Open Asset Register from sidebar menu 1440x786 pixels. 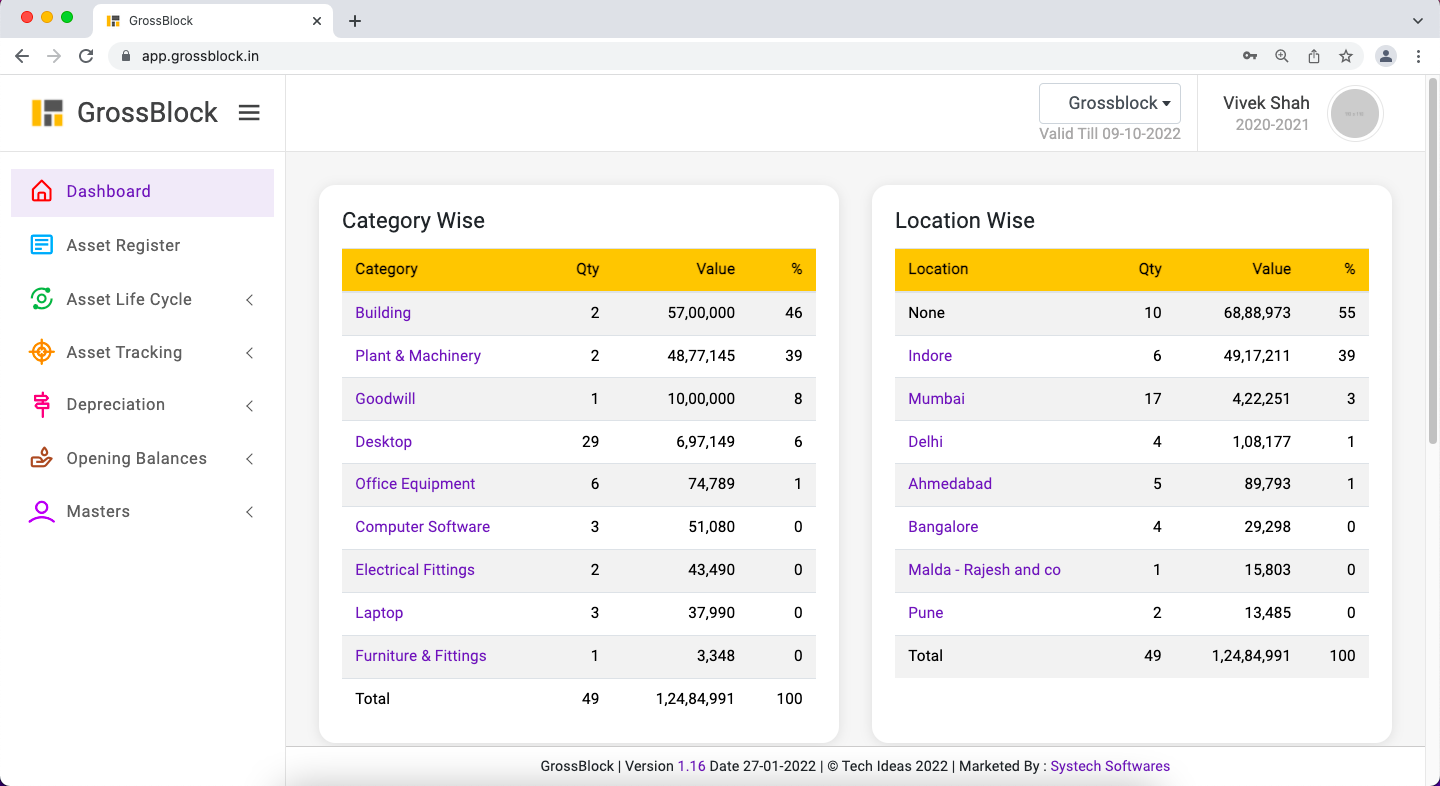pos(123,245)
